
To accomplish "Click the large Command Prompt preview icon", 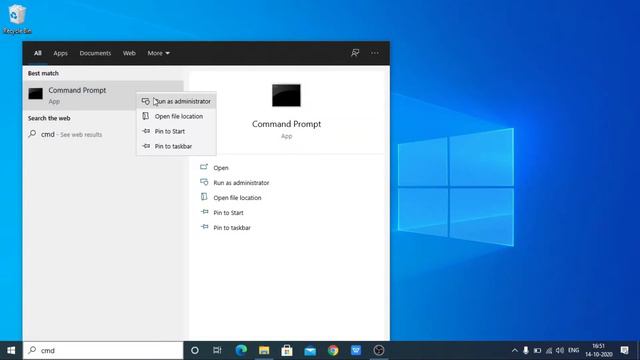I will tap(286, 95).
